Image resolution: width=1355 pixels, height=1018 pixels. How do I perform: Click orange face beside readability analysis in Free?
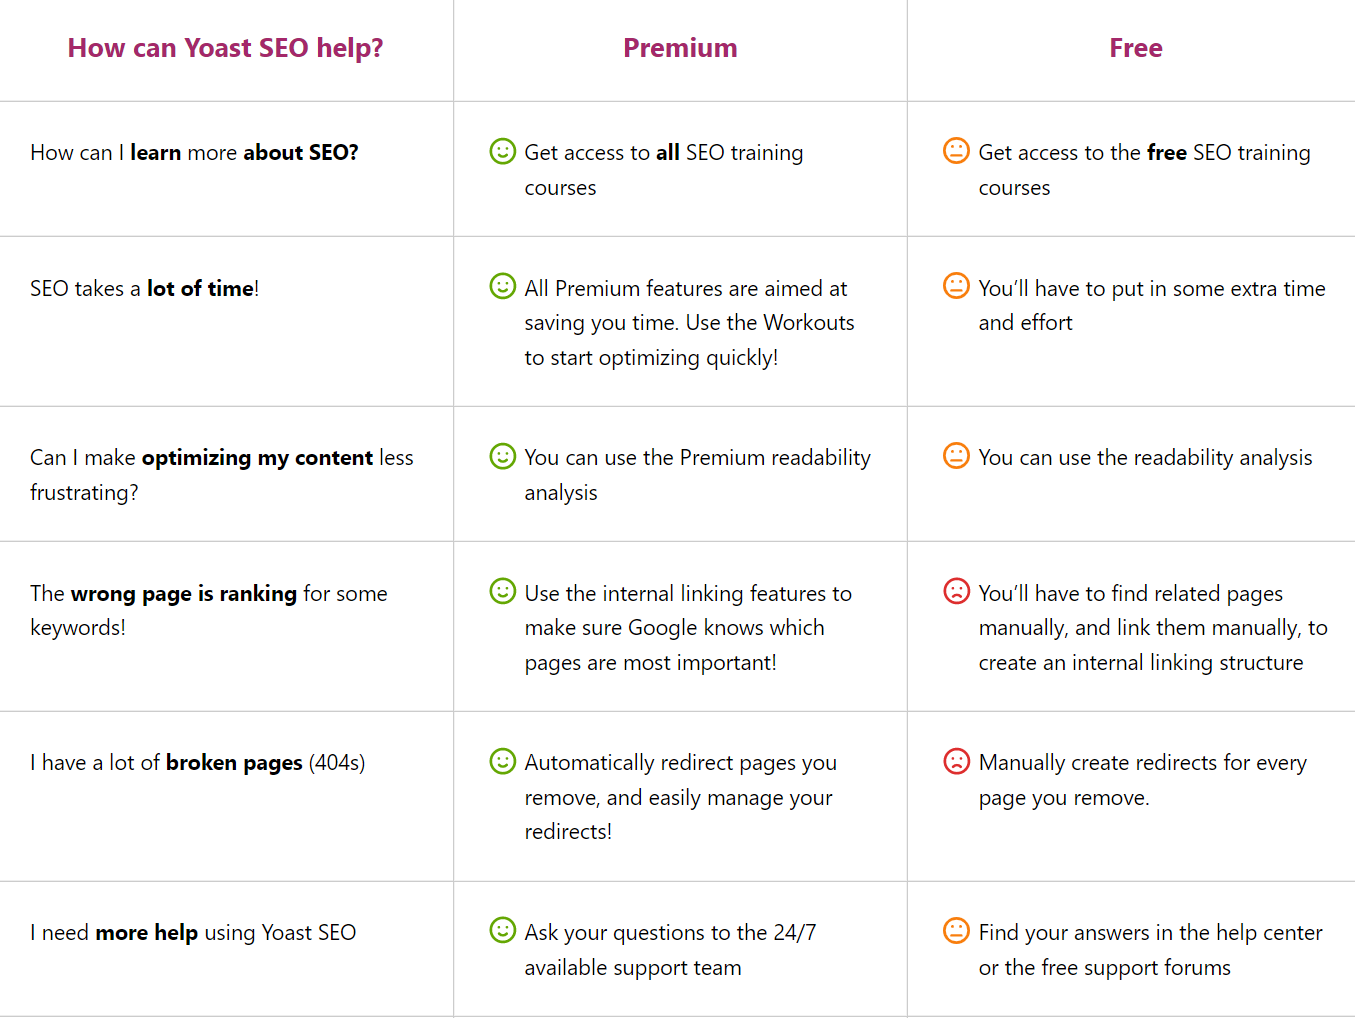[956, 456]
